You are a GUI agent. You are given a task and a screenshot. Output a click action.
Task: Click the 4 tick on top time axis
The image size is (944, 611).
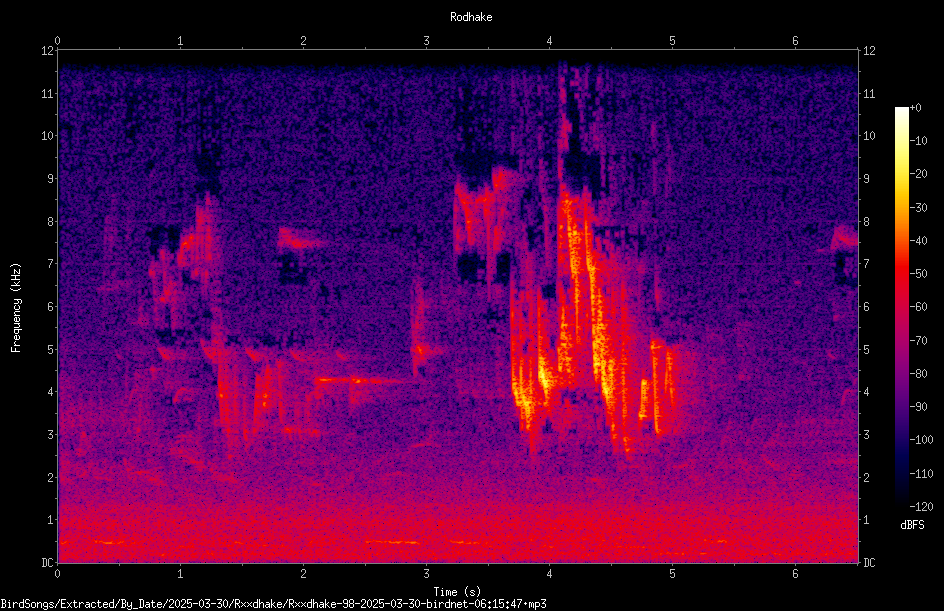(549, 41)
